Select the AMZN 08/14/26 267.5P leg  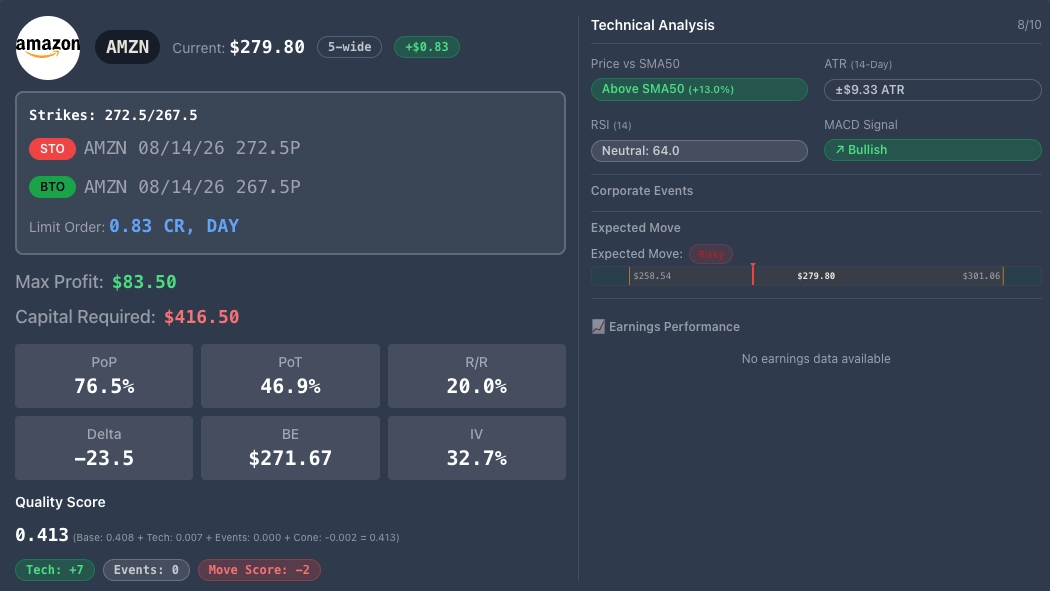pyautogui.click(x=192, y=187)
